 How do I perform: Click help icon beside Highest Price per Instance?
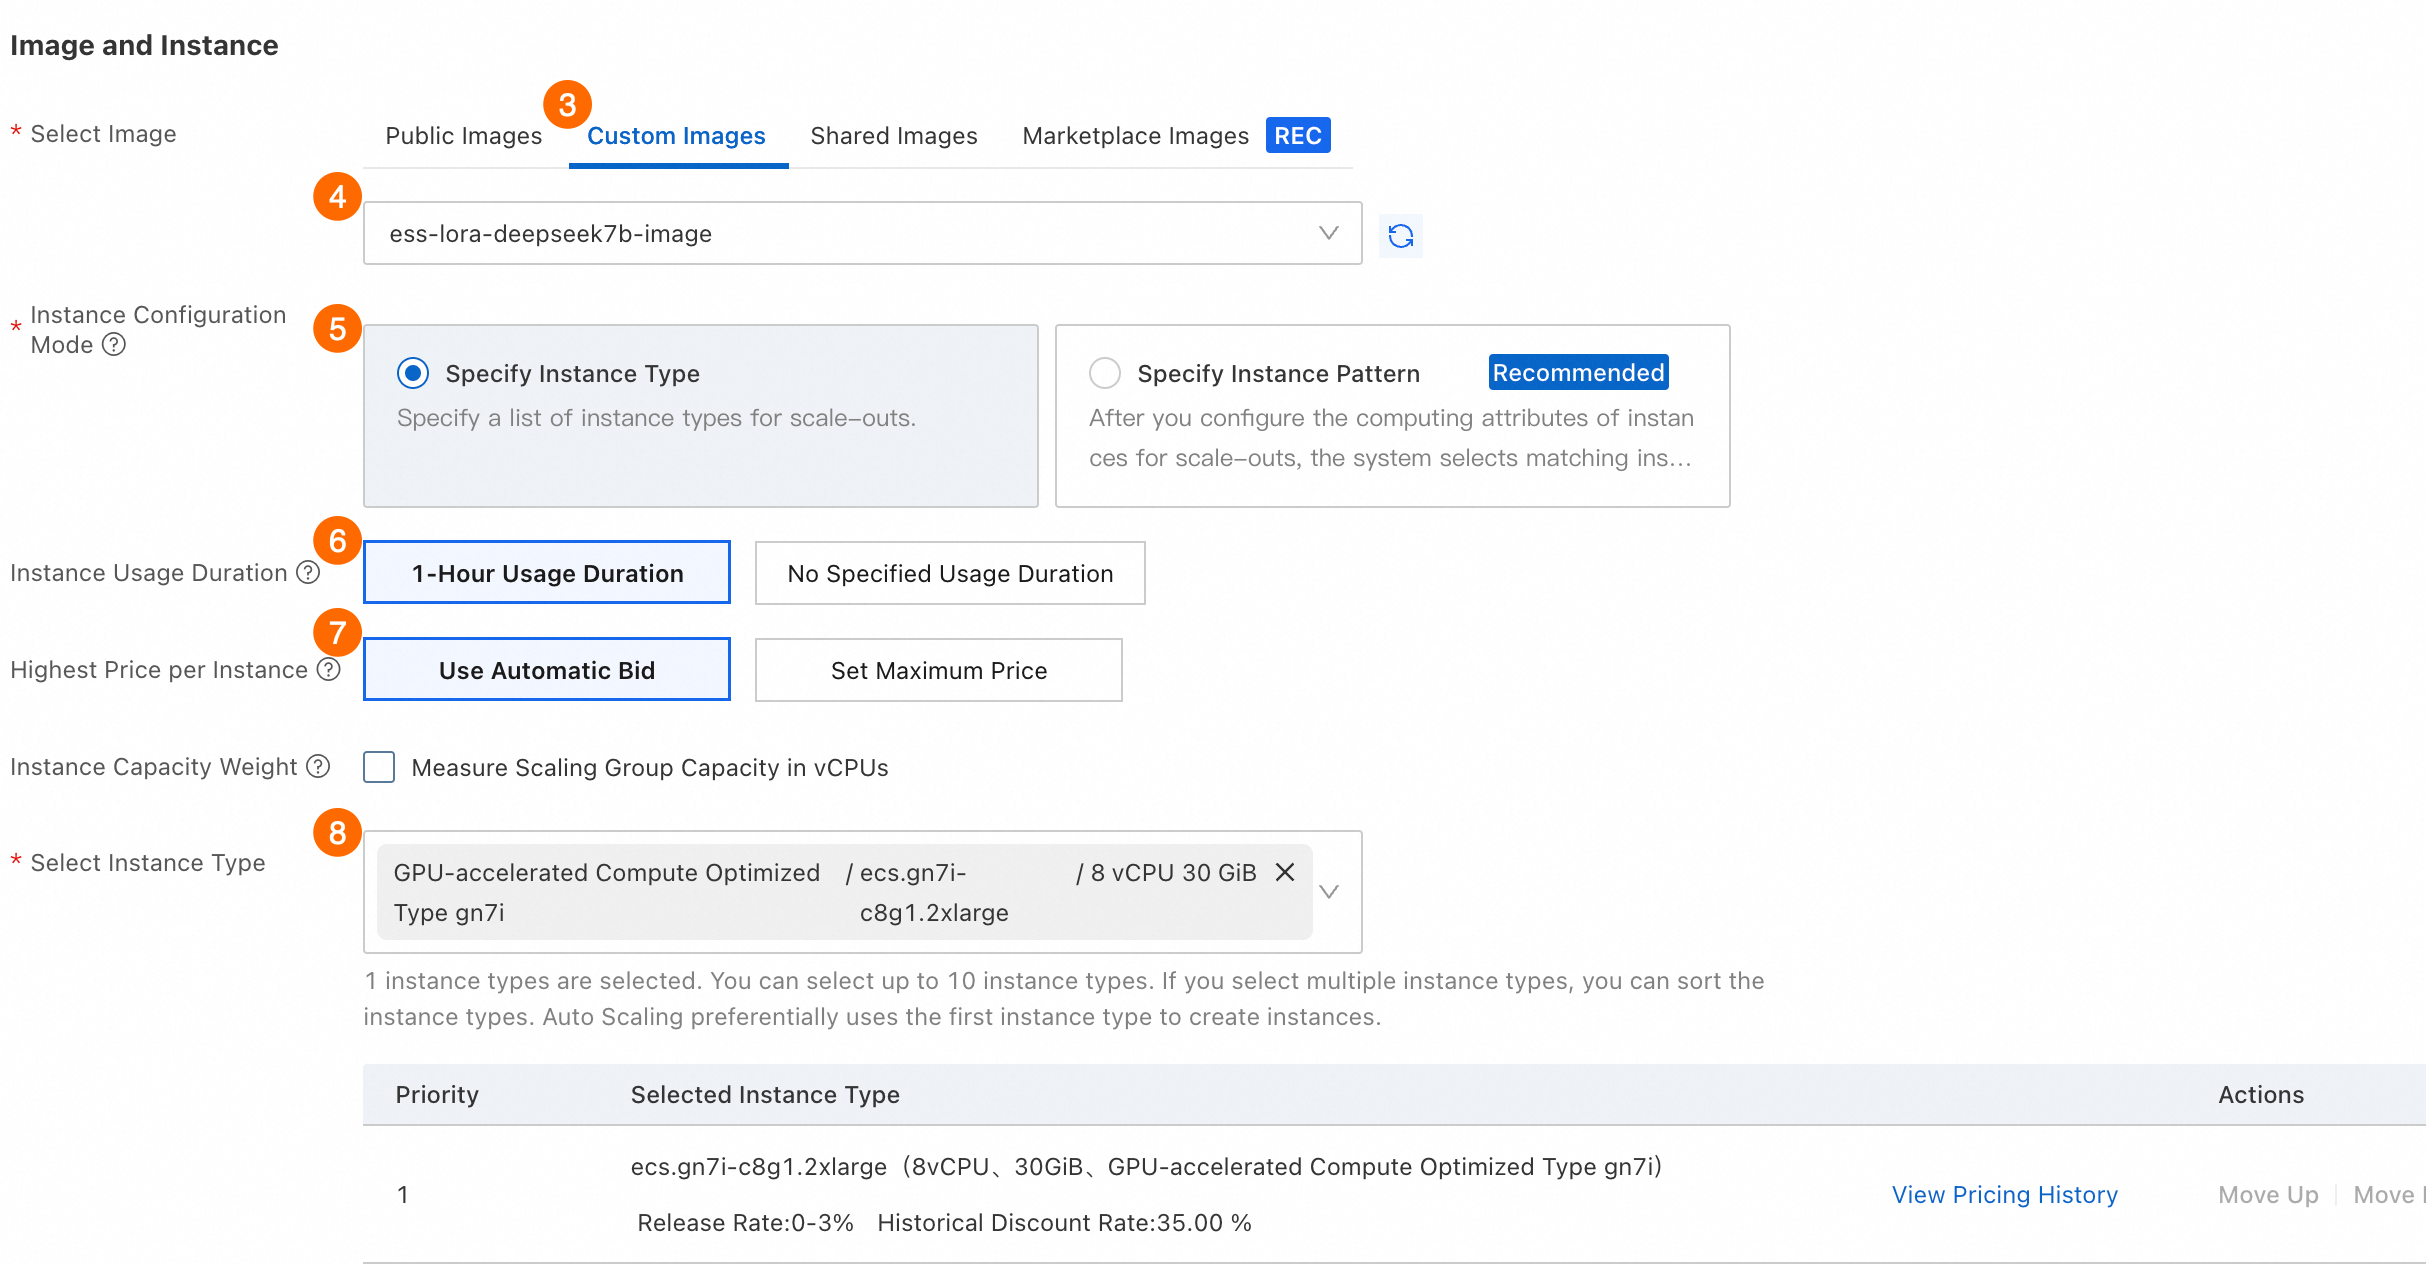[329, 669]
